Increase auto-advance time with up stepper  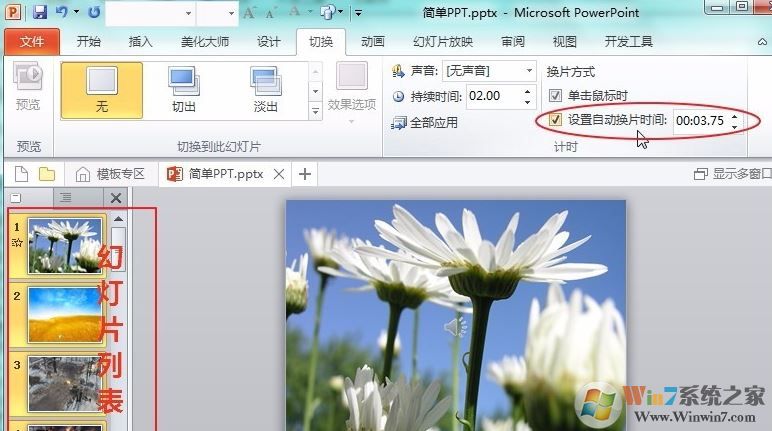734,116
